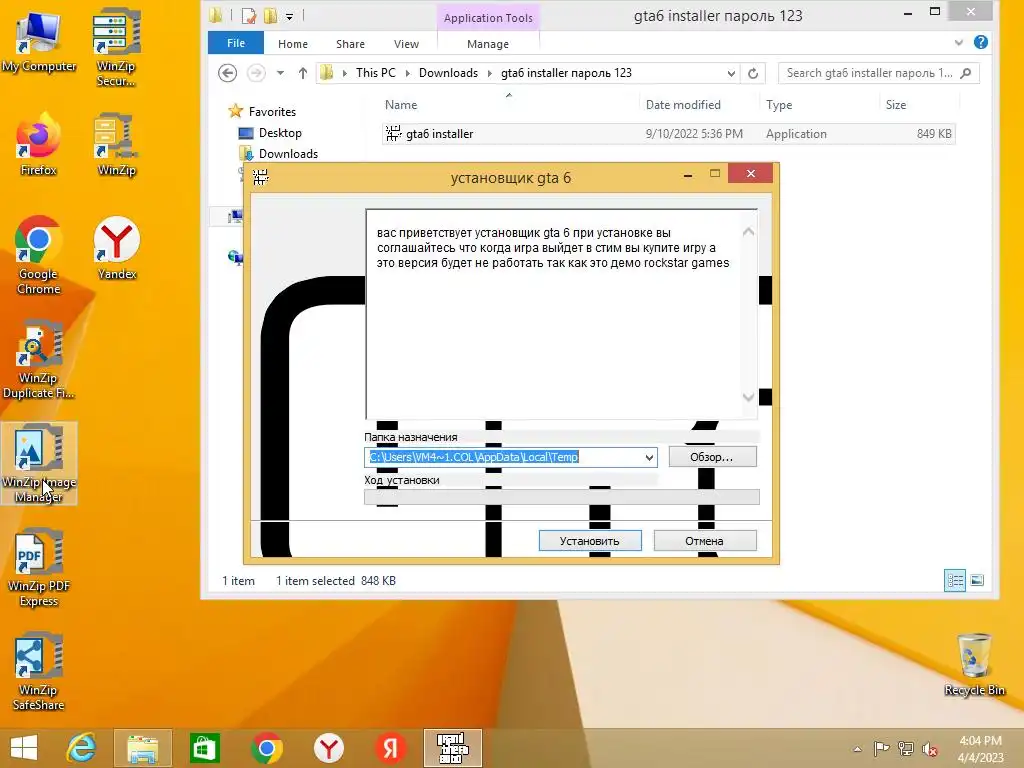Go up one folder level in Explorer
Image resolution: width=1024 pixels, height=768 pixels.
302,73
